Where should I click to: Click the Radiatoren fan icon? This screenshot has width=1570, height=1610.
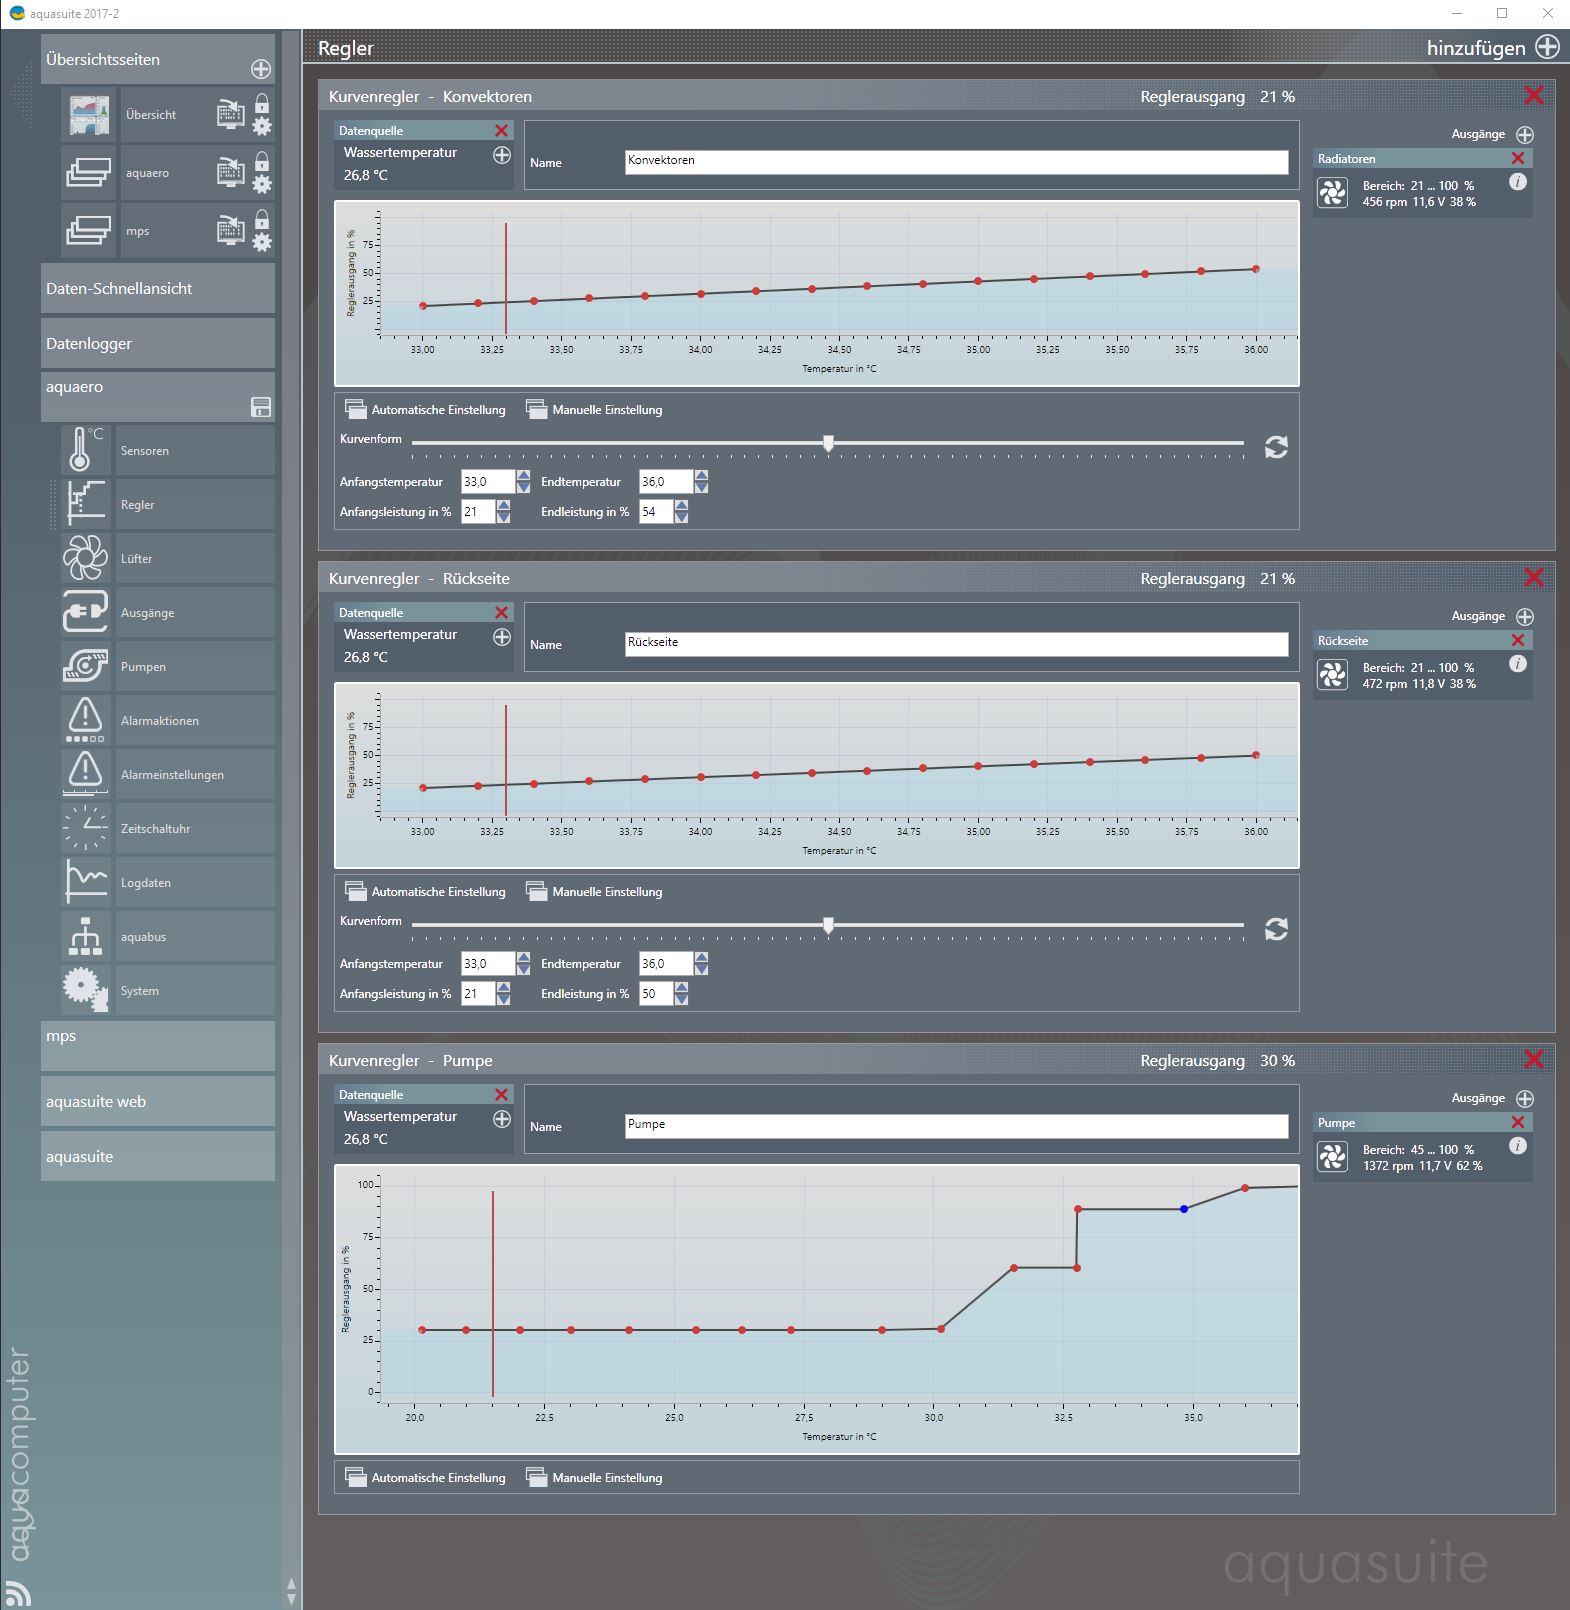(x=1332, y=192)
